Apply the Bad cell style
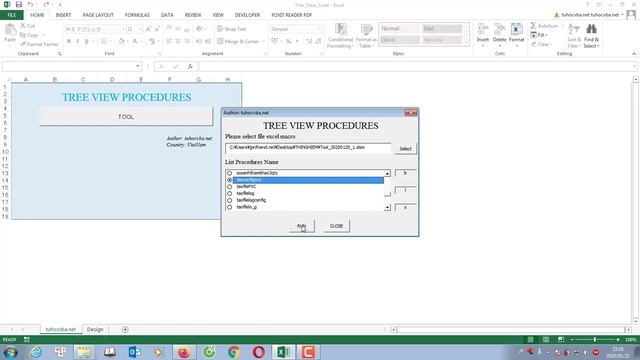The height and width of the screenshot is (360, 640). pyautogui.click(x=442, y=29)
